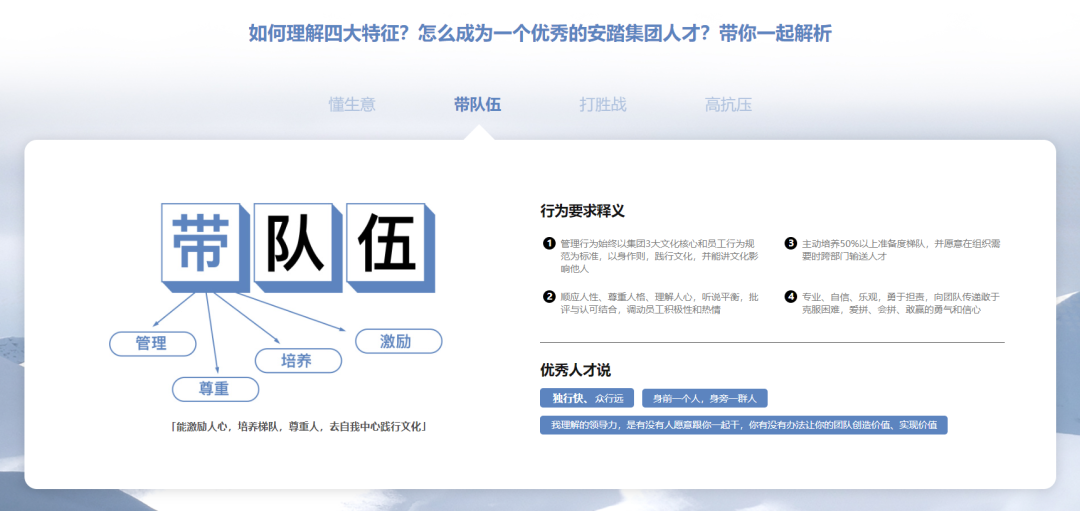Click the number 2 bullet icon
1080x511 pixels.
pos(549,297)
